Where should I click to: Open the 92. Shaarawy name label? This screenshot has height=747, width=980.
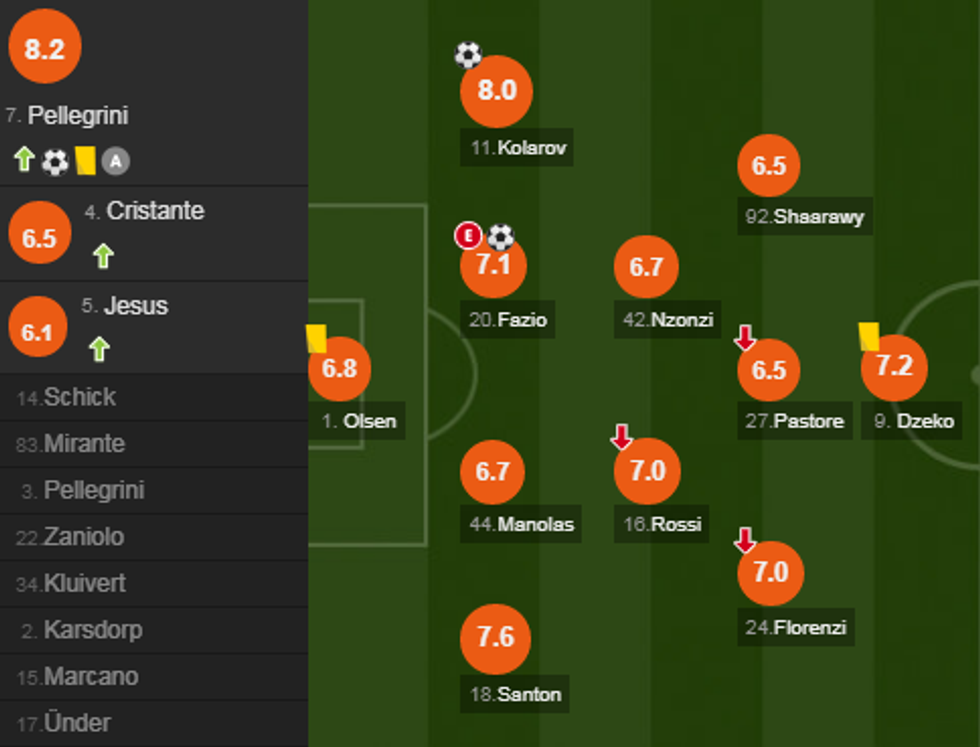click(x=804, y=216)
